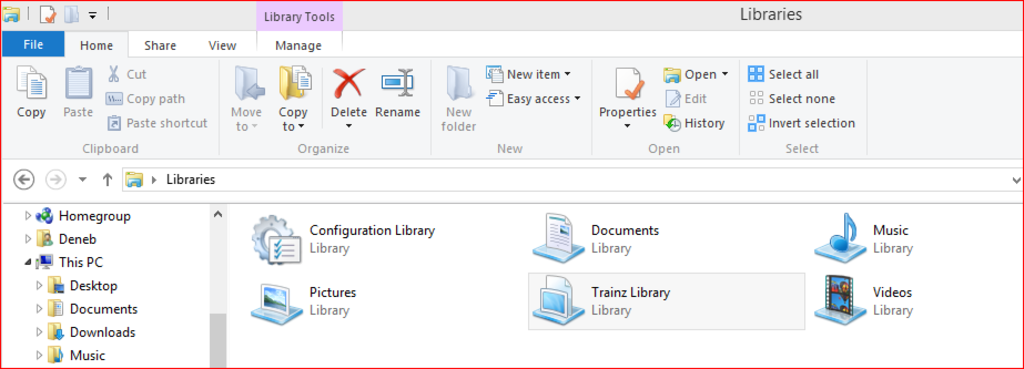Open the dropdown arrow beside Open
The width and height of the screenshot is (1024, 369).
[725, 74]
